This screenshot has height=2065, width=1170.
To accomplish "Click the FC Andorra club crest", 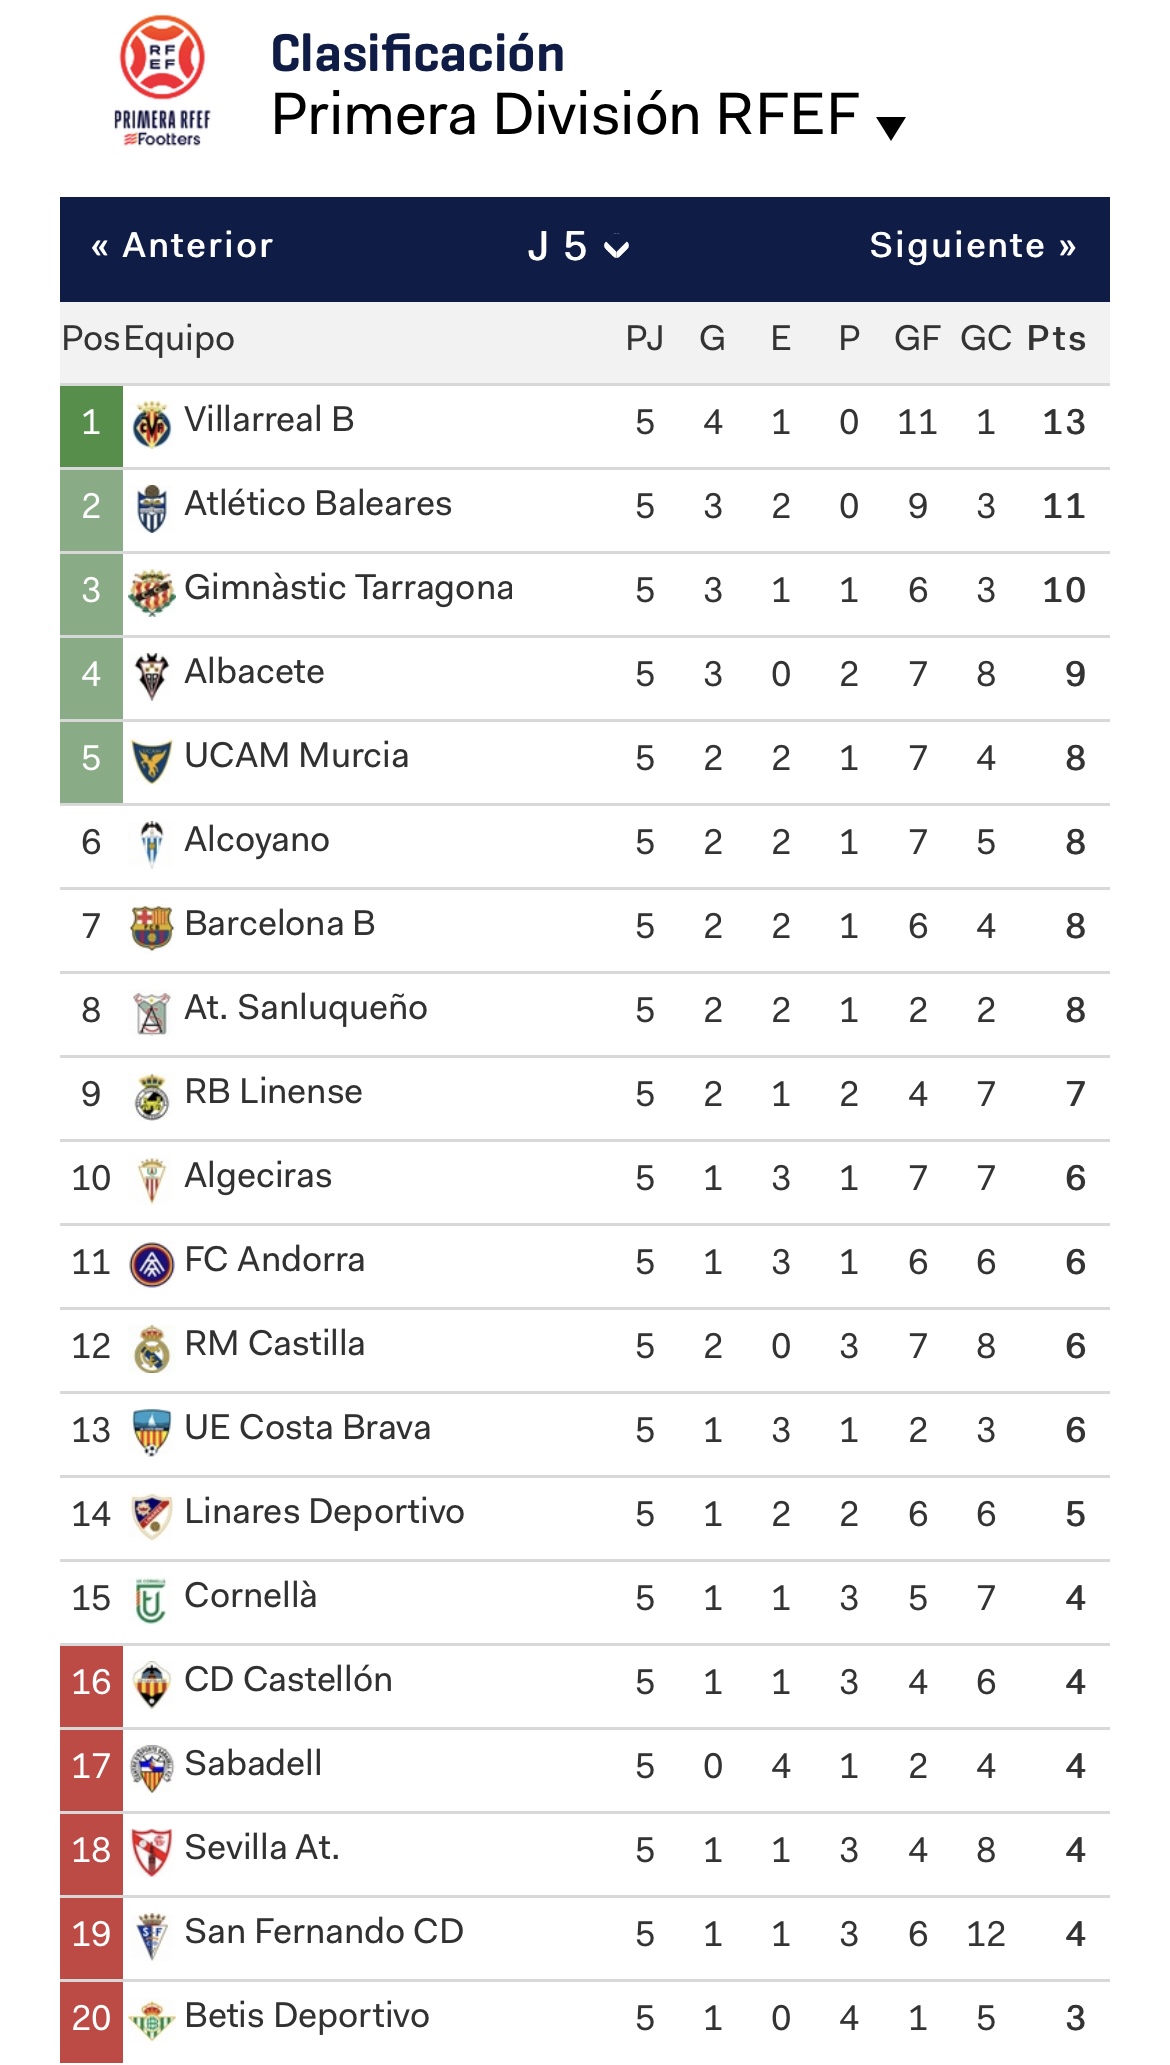I will 152,1264.
